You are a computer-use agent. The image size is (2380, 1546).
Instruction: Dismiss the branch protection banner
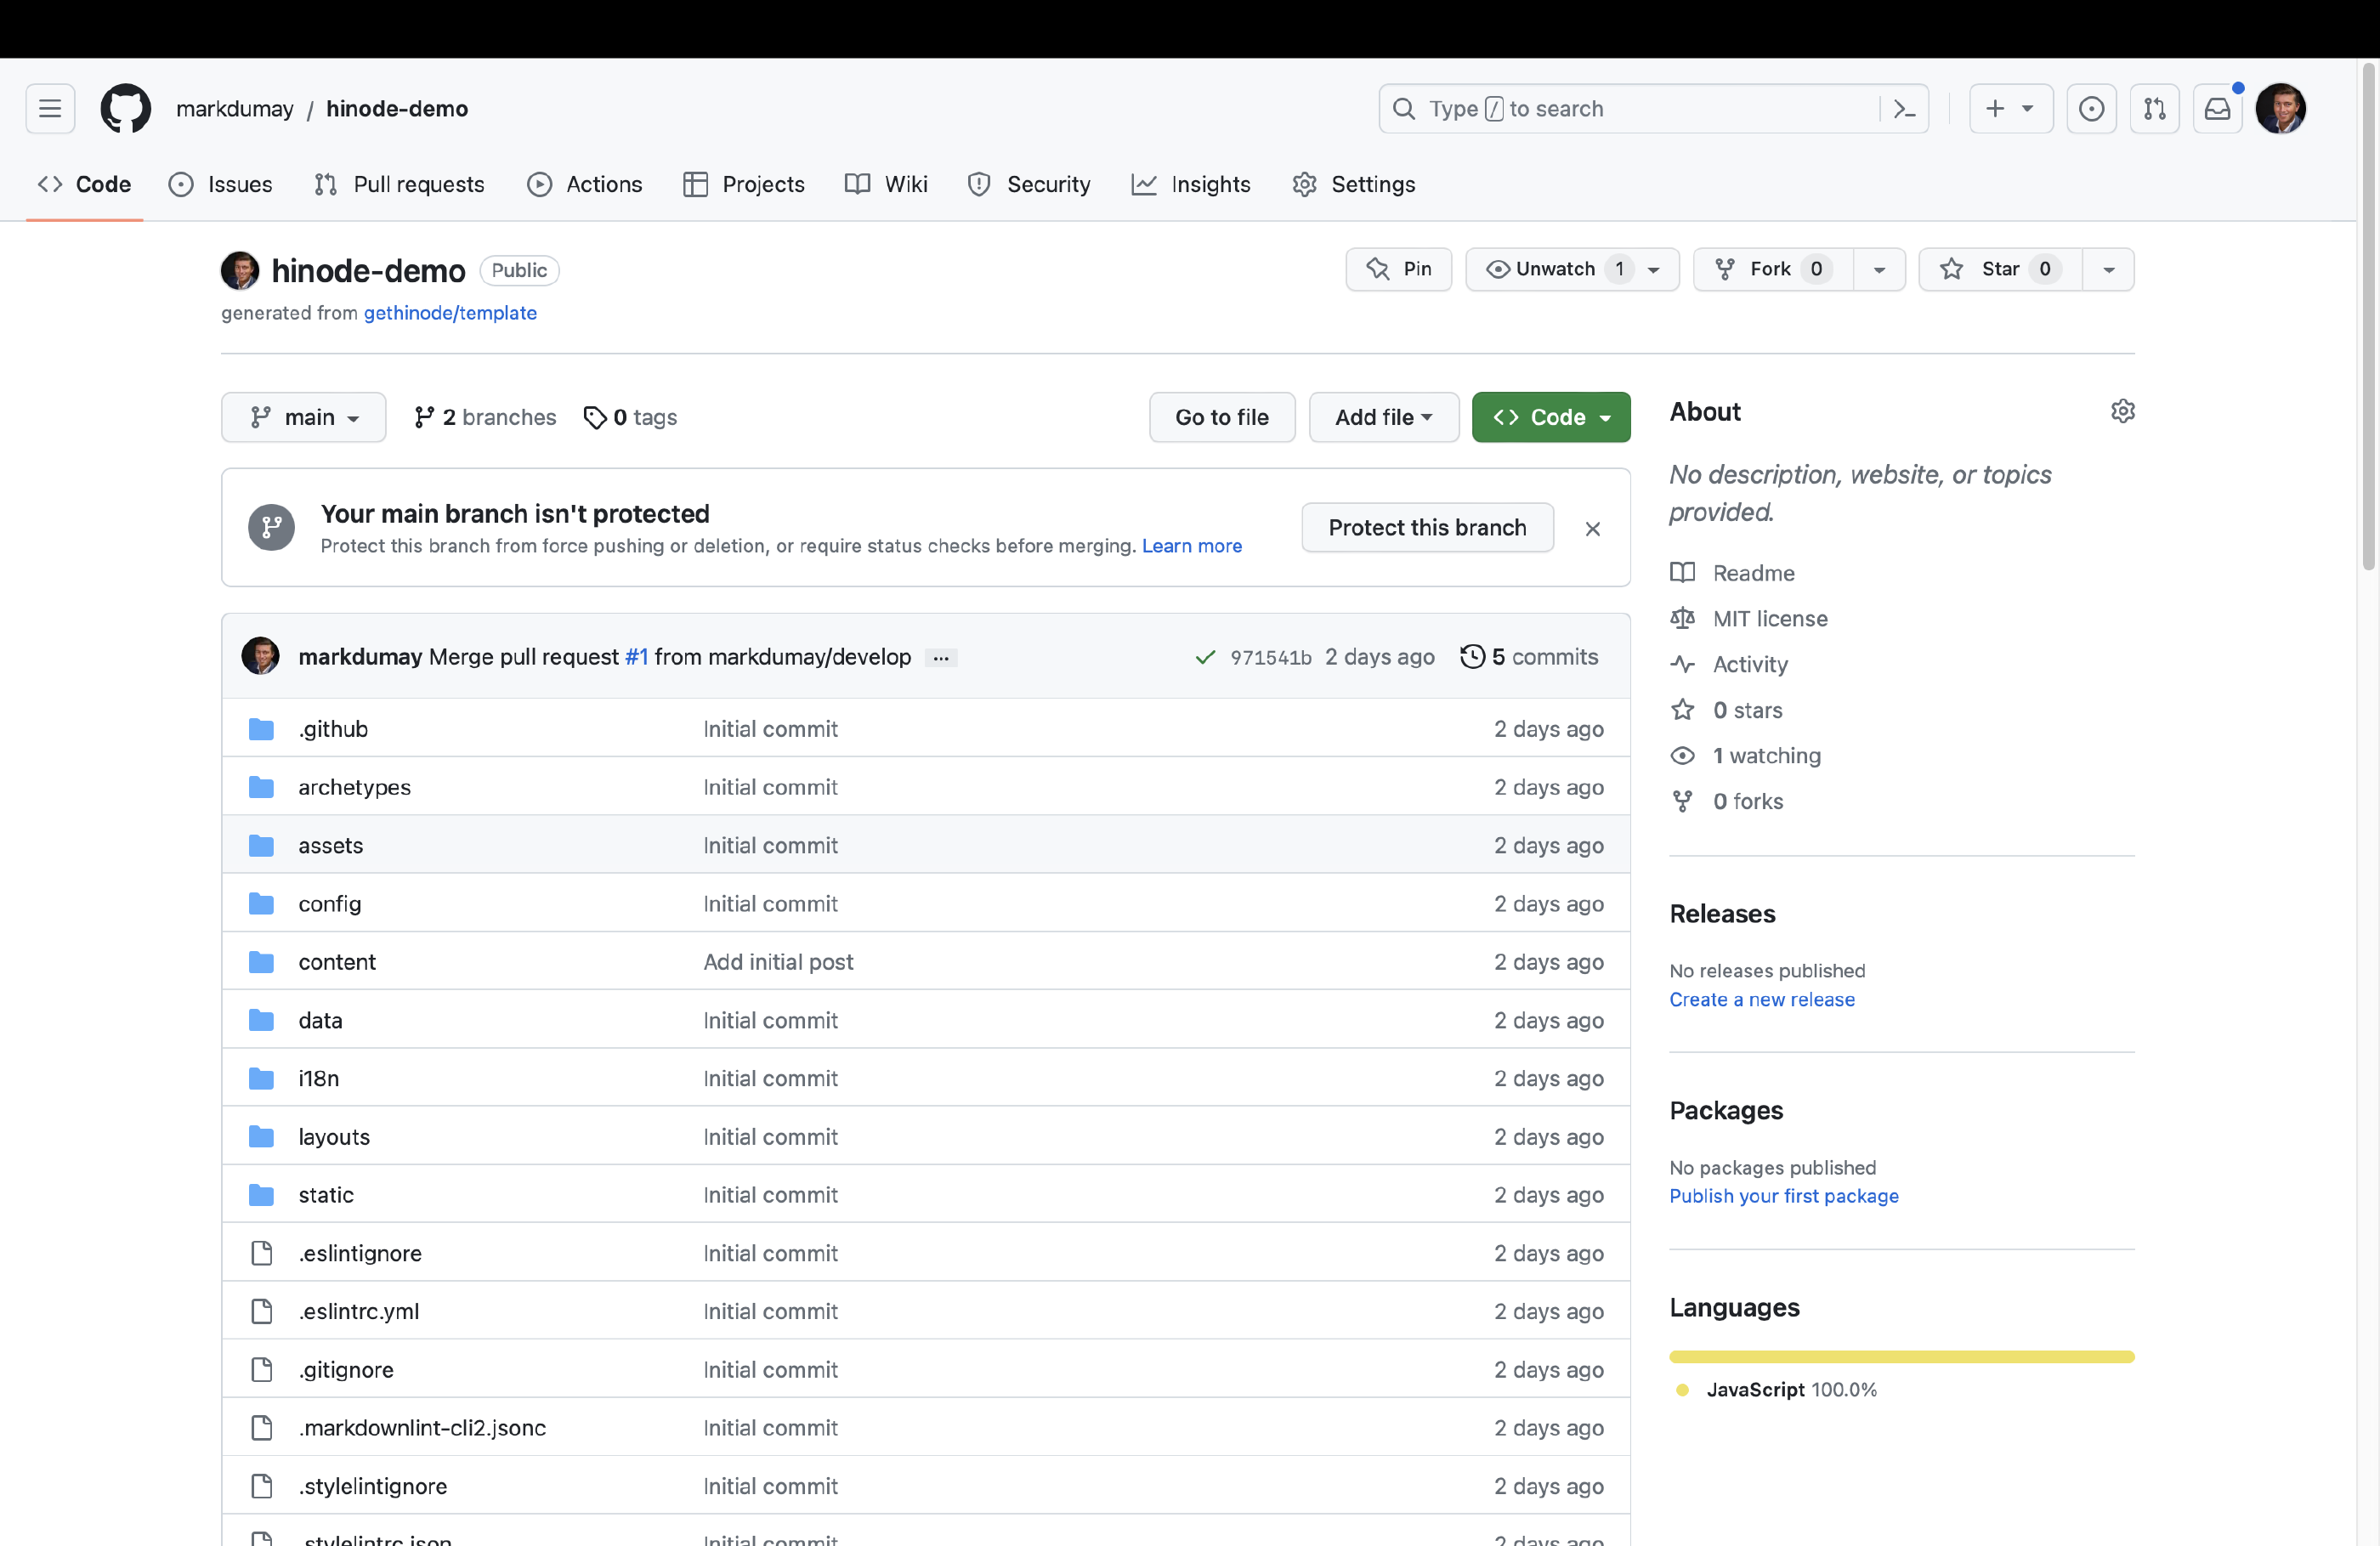click(1592, 528)
